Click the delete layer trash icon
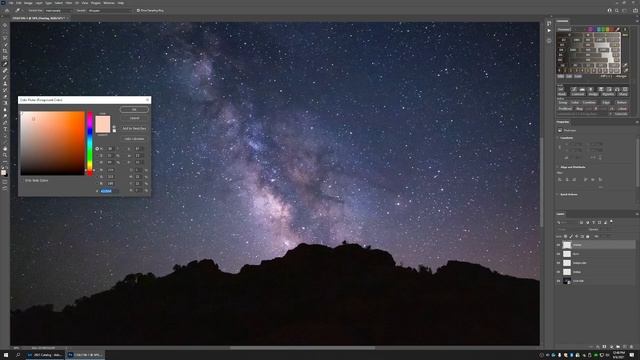Screen dimensions: 640x360 pyautogui.click(x=631, y=347)
